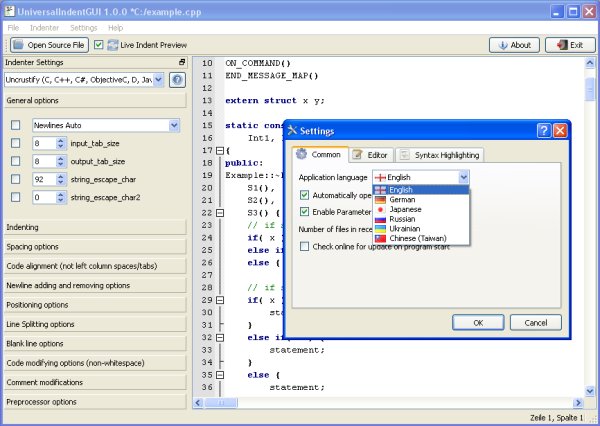The height and width of the screenshot is (426, 600).
Task: Click the editor scroll left arrow
Action: (x=198, y=403)
